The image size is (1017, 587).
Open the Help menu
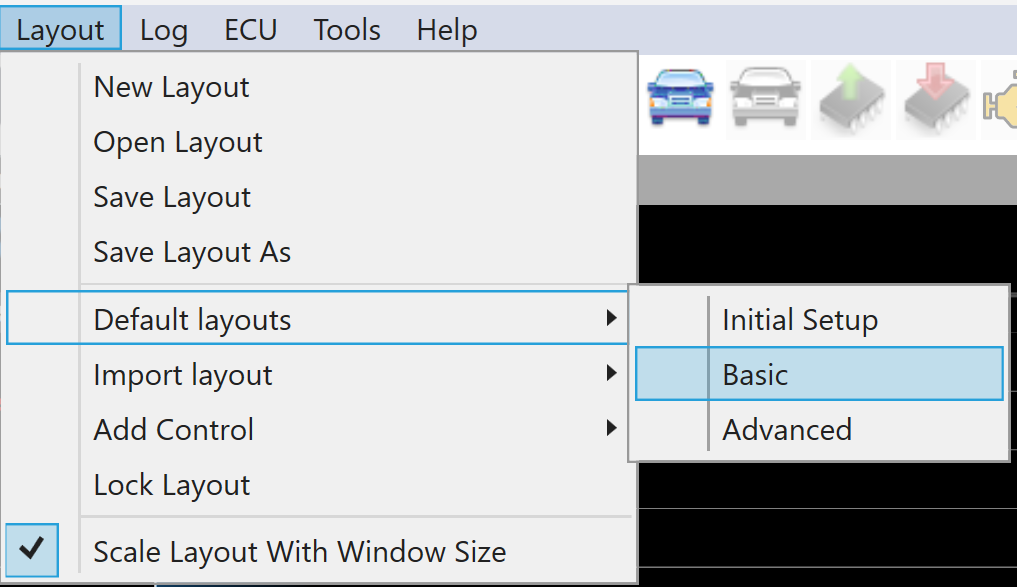point(447,30)
